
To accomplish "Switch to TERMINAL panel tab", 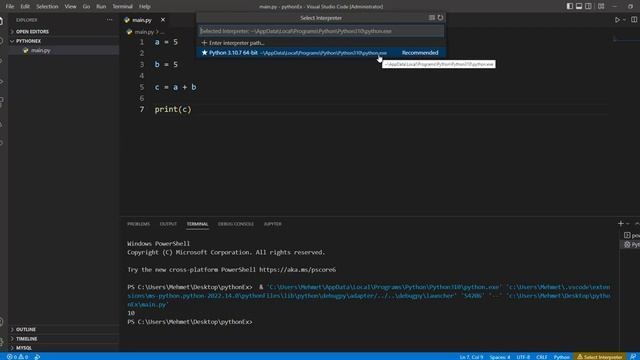I will pyautogui.click(x=198, y=224).
